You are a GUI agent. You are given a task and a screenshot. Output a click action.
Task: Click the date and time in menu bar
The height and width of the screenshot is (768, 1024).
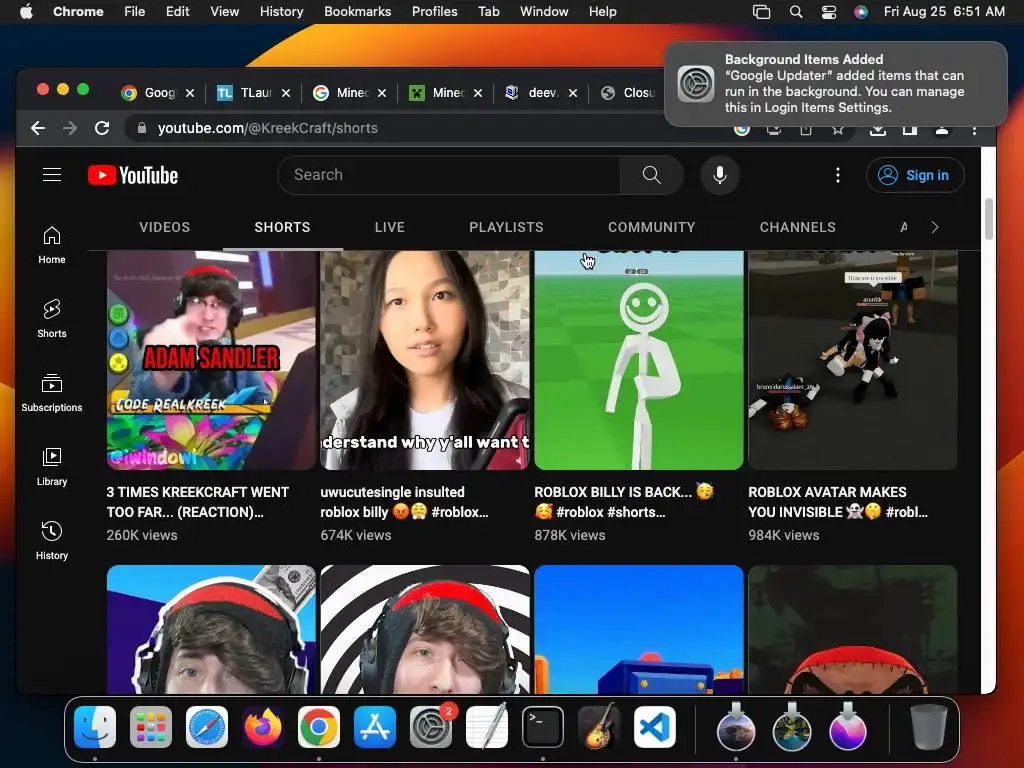[x=944, y=12]
